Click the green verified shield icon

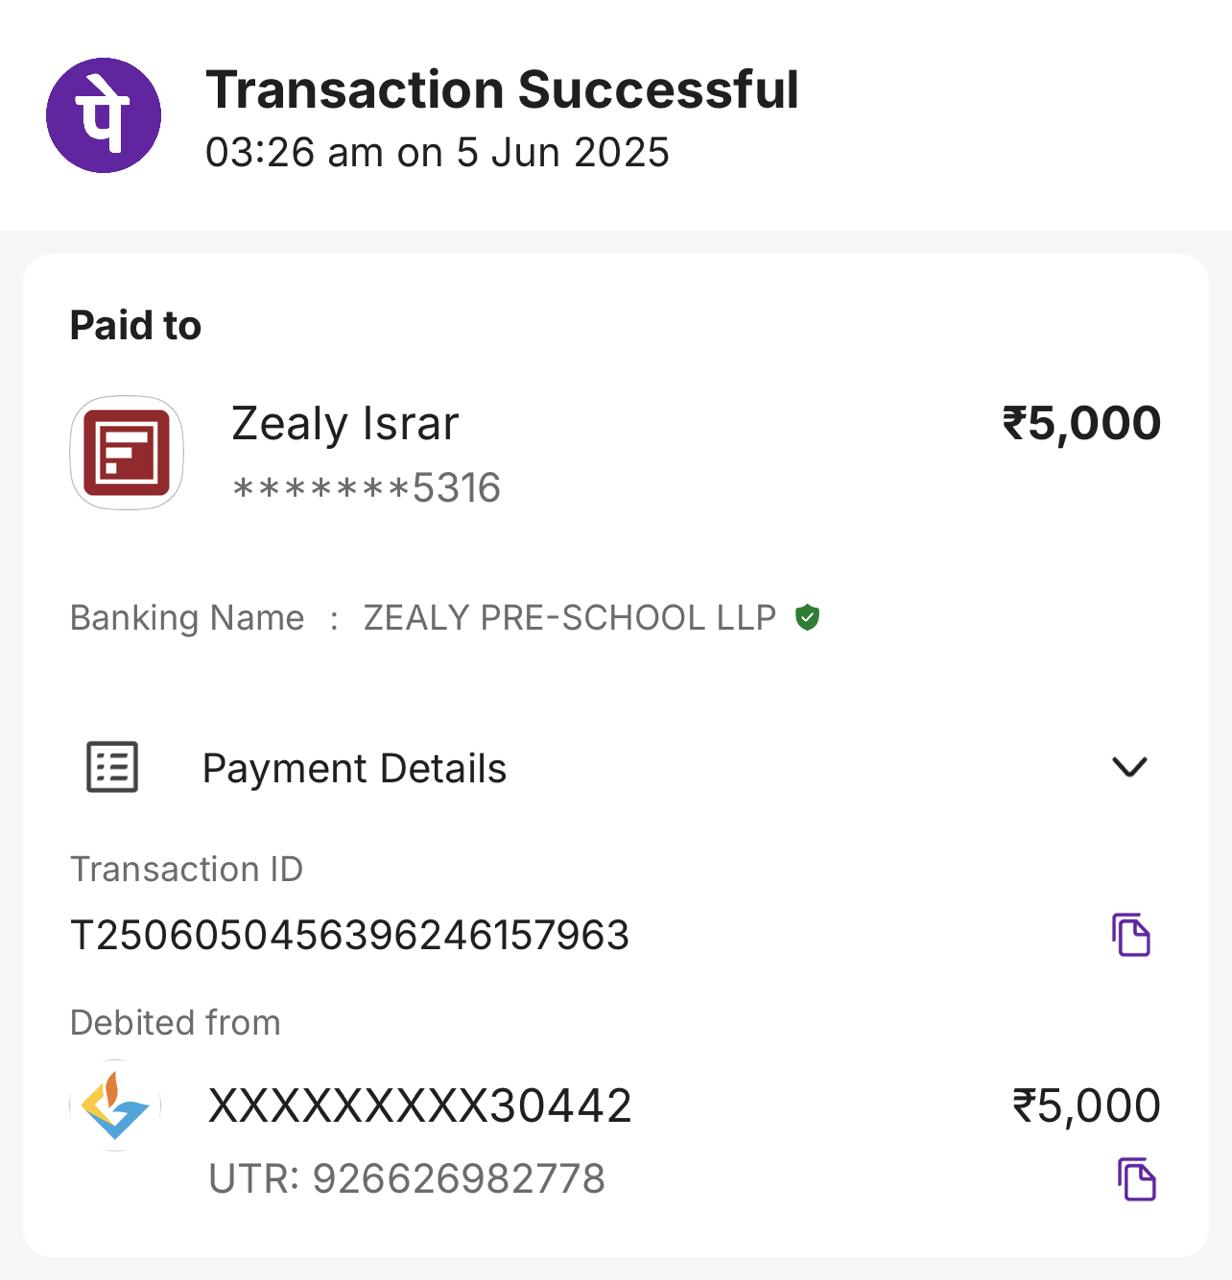click(x=807, y=618)
